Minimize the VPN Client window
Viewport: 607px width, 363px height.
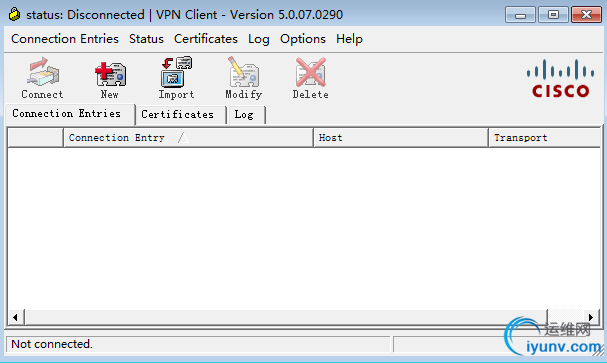[520, 15]
